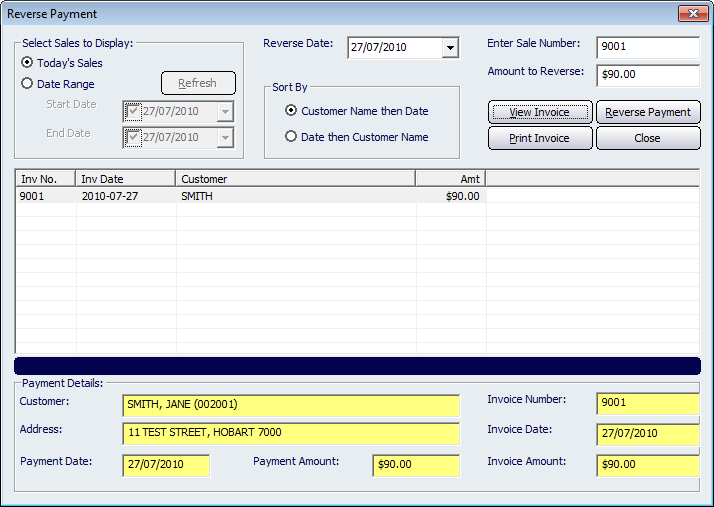This screenshot has width=714, height=507.
Task: Click the 2010-07-27 invoice date cell
Action: click(x=110, y=196)
